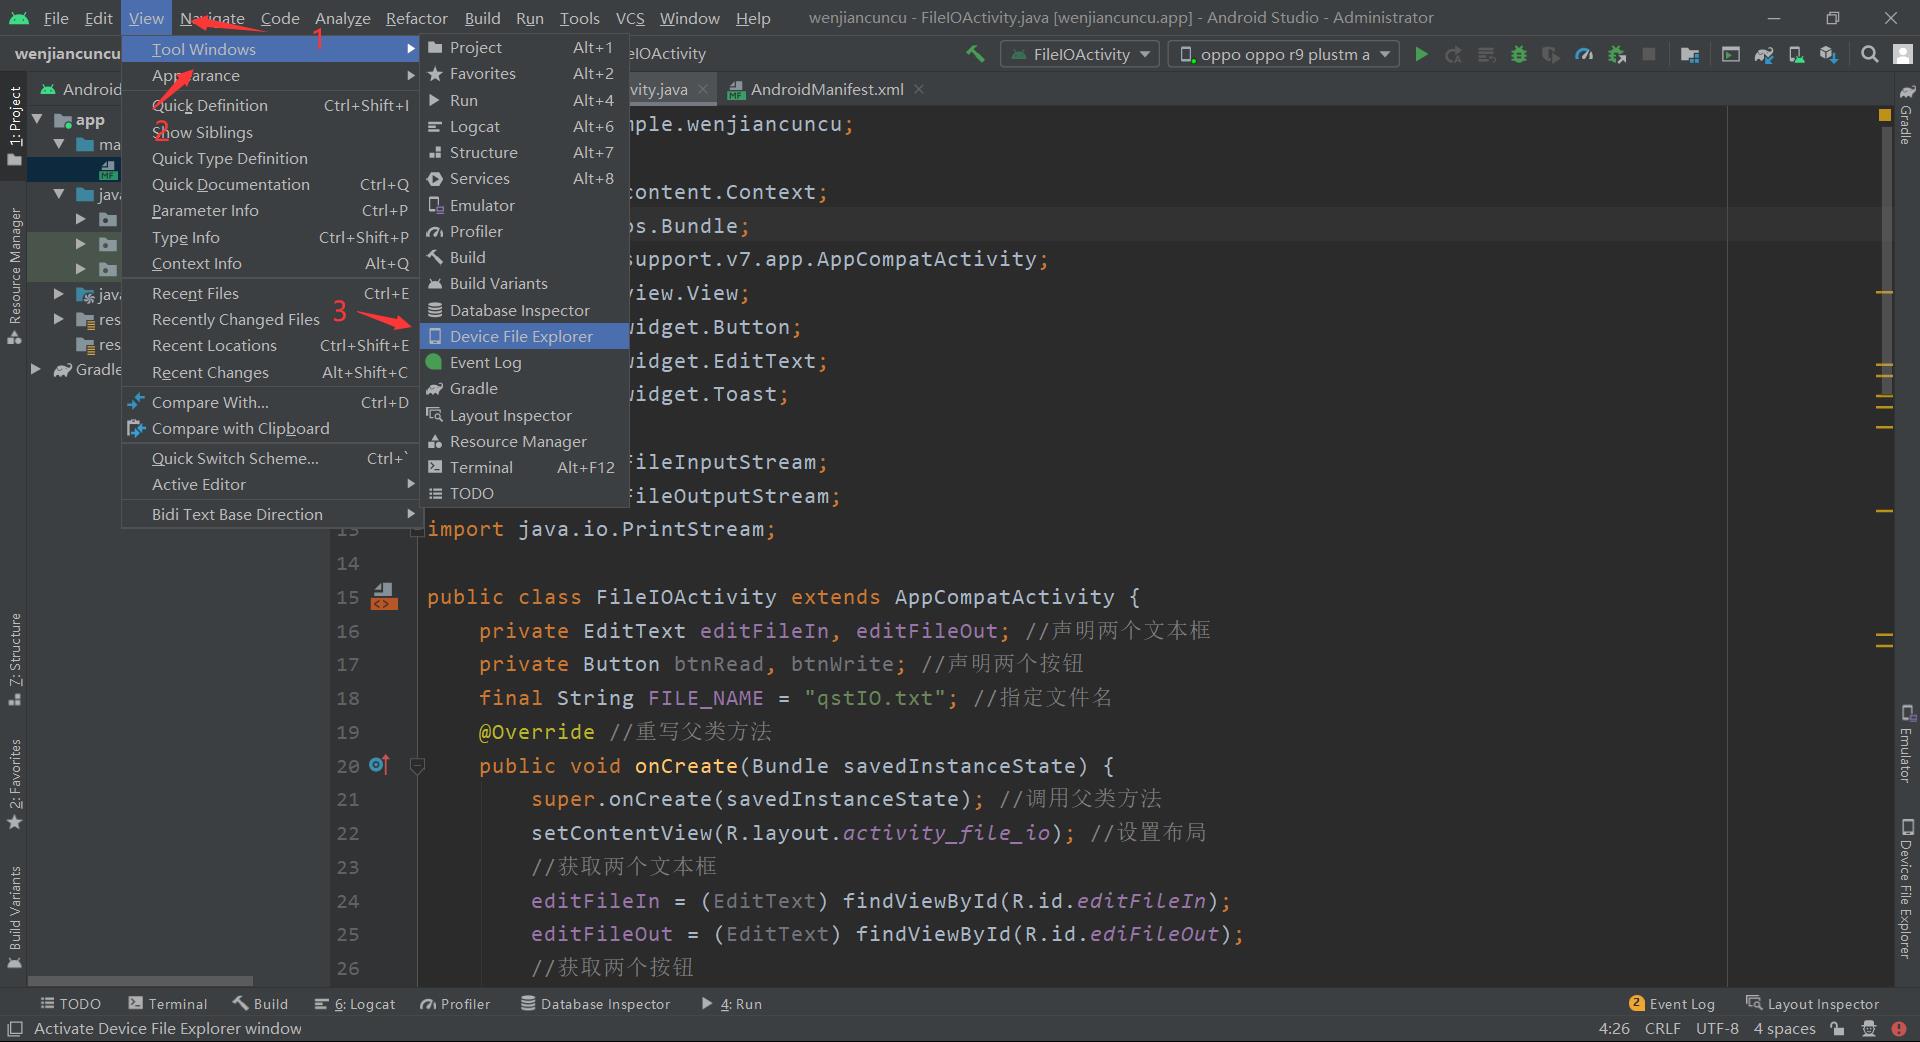Click the yellow inspection indicator atop the scrollbar

[x=1885, y=115]
